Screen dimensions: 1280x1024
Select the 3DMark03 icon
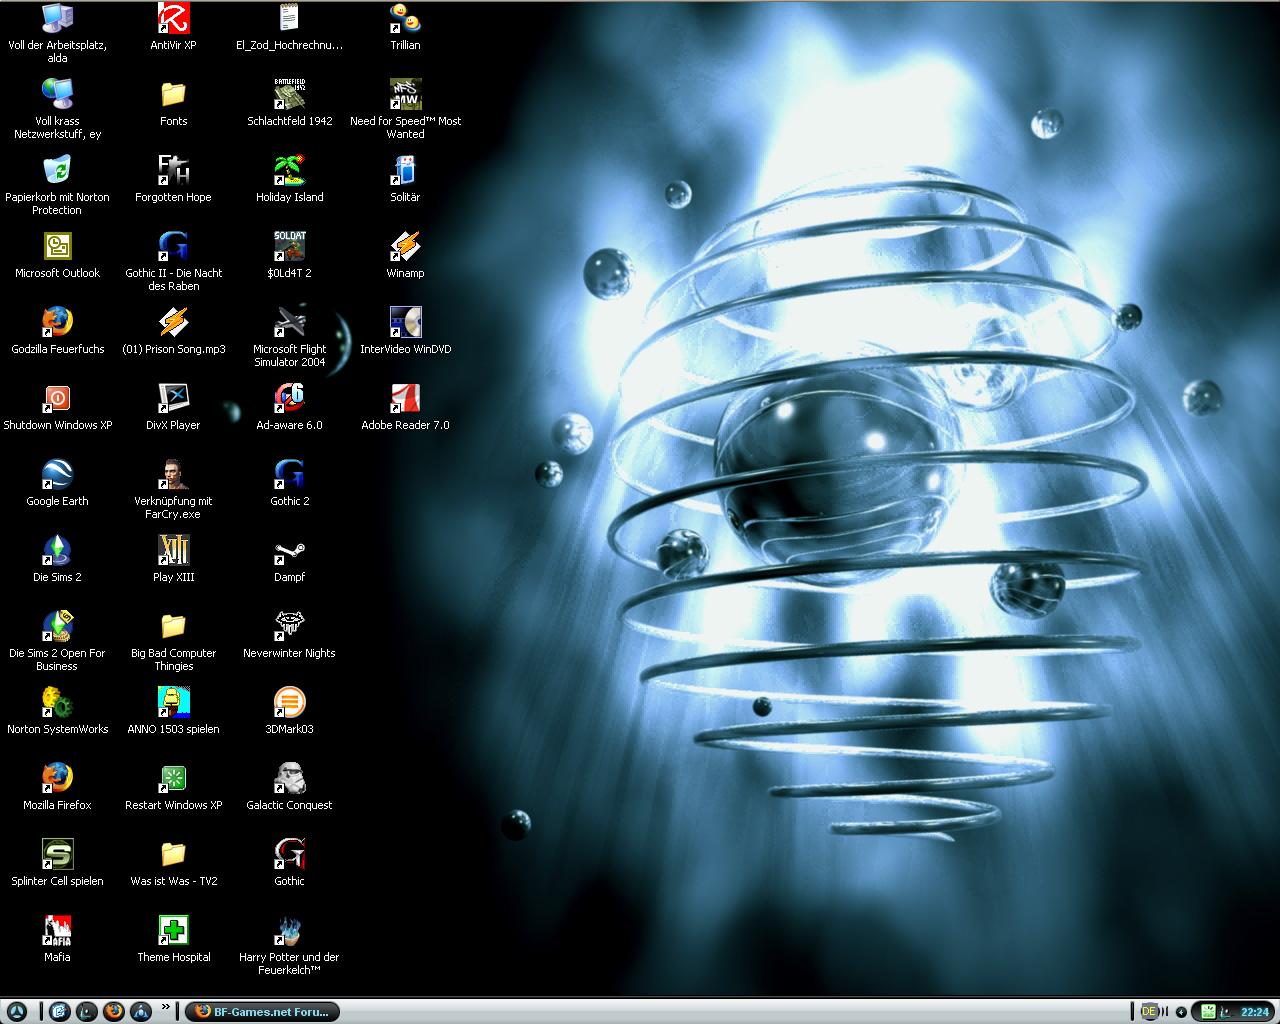point(289,703)
